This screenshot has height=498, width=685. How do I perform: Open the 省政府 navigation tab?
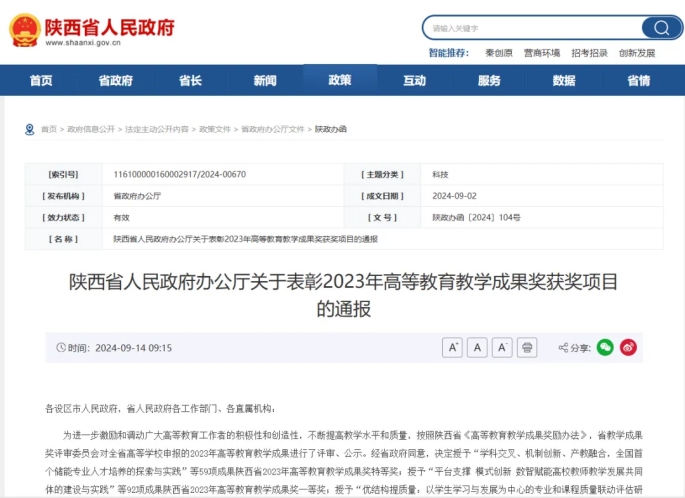click(115, 81)
